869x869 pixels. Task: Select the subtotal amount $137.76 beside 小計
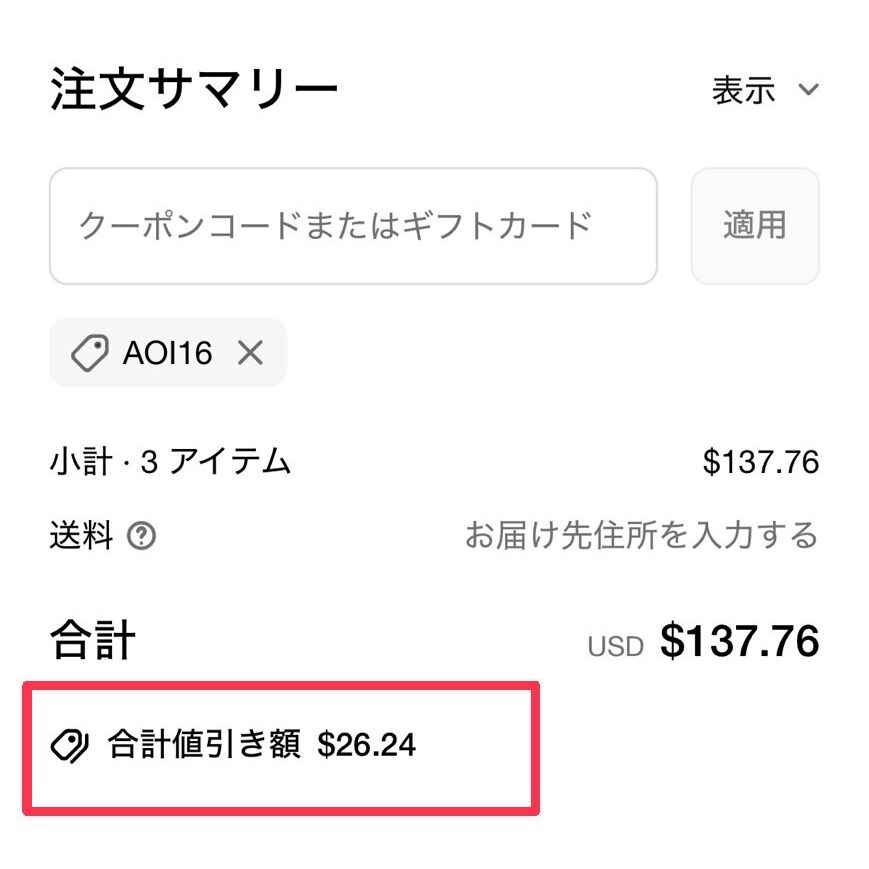click(x=760, y=462)
